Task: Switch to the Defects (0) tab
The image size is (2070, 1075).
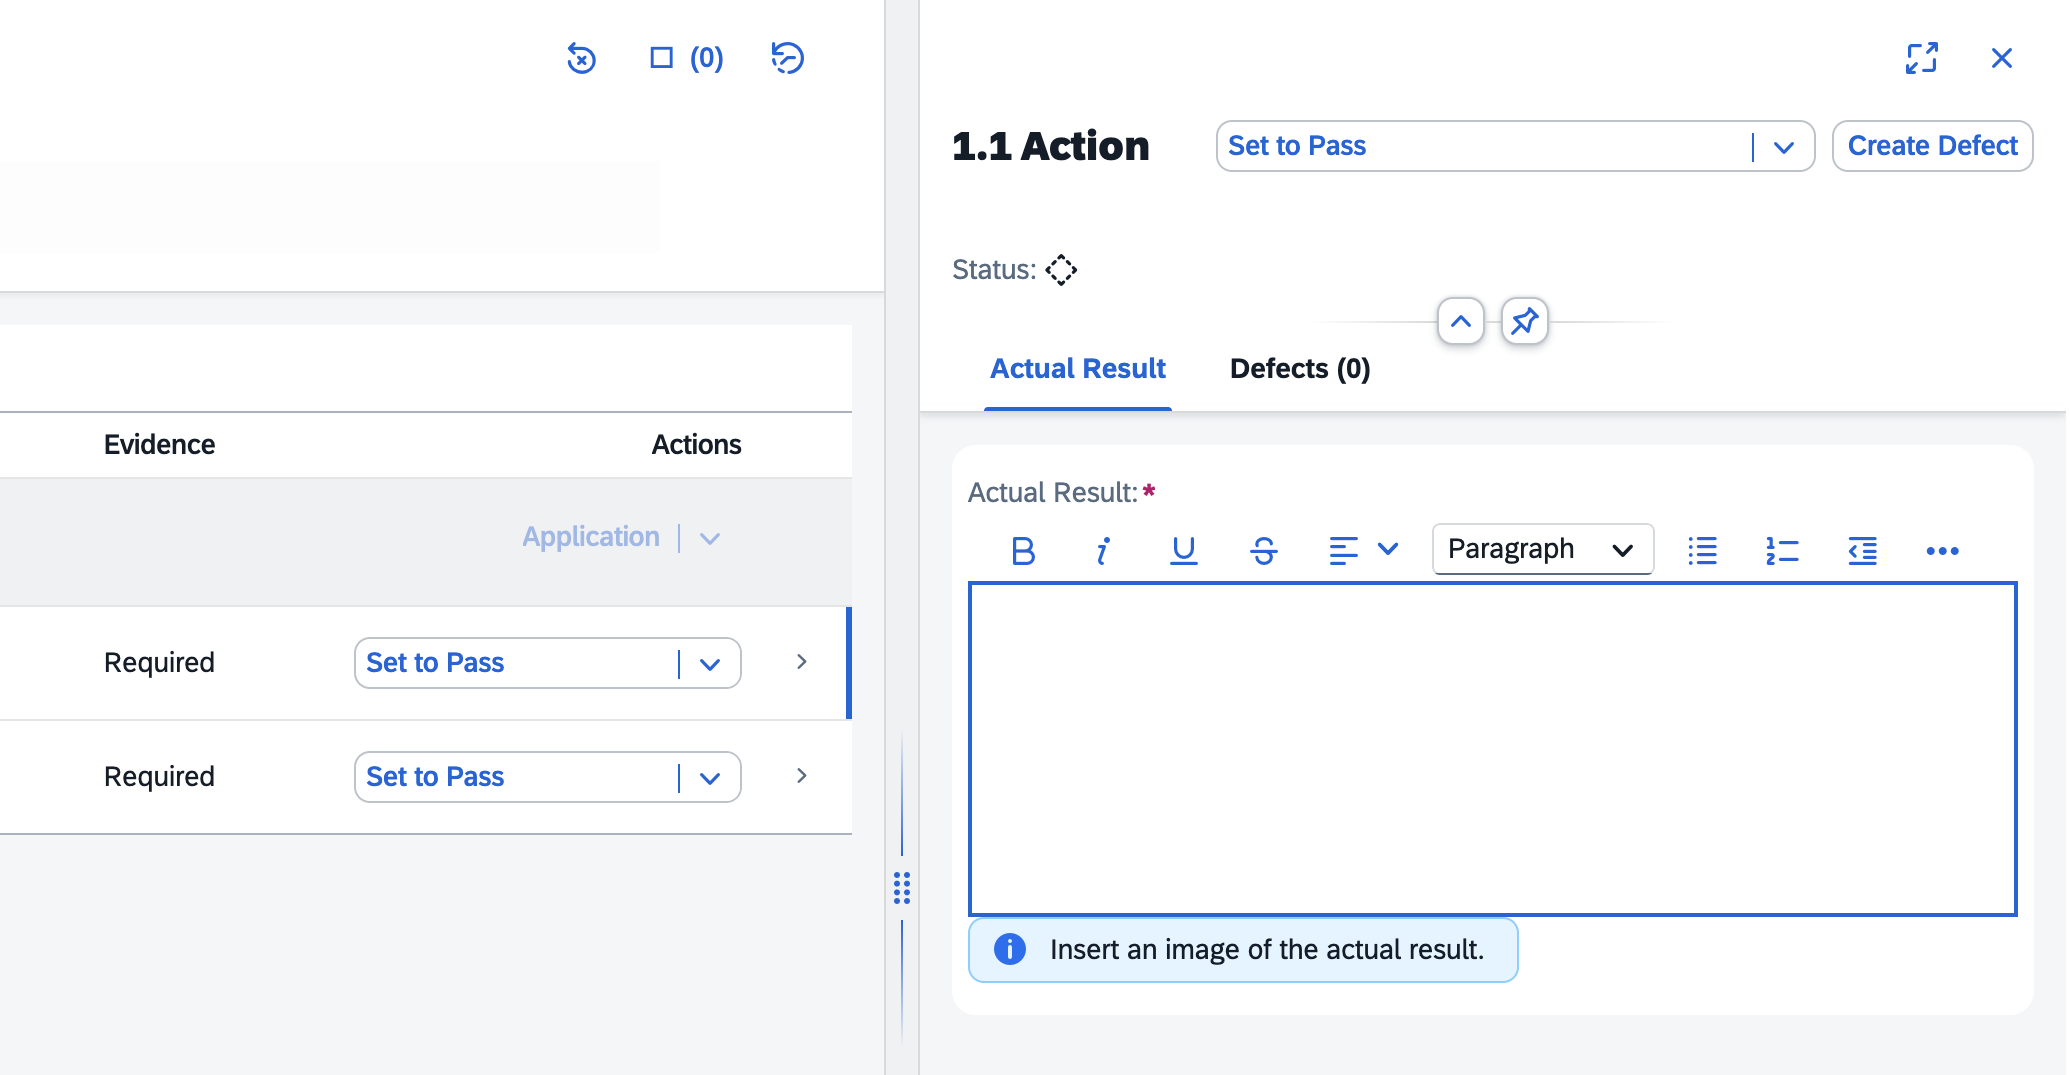Action: tap(1299, 369)
